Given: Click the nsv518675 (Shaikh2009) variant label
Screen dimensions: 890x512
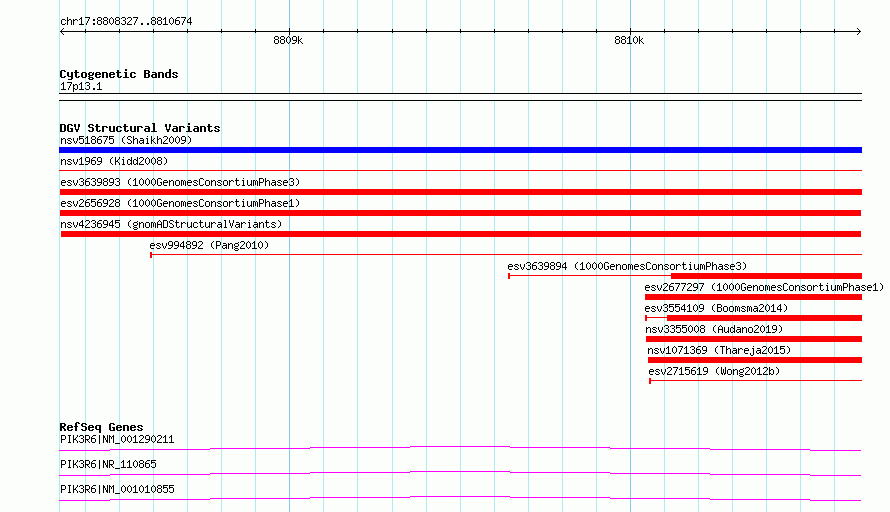Looking at the screenshot, I should [x=126, y=140].
